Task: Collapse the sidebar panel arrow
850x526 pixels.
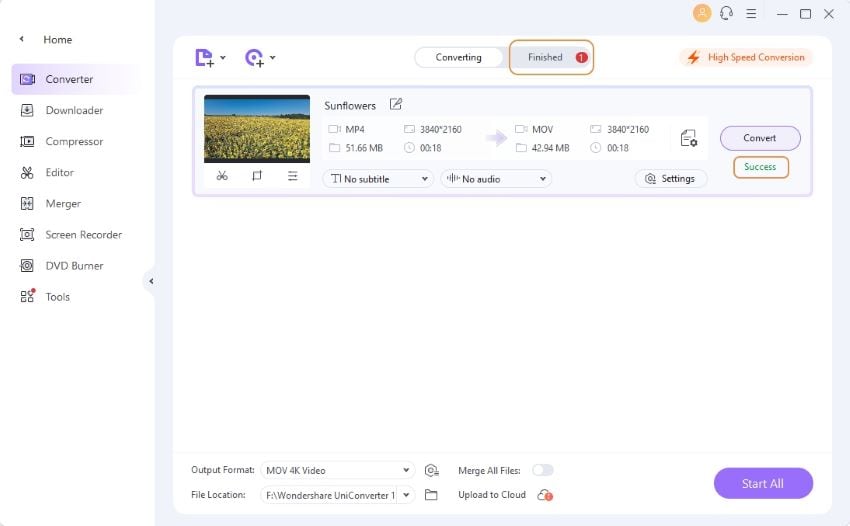Action: click(x=151, y=281)
